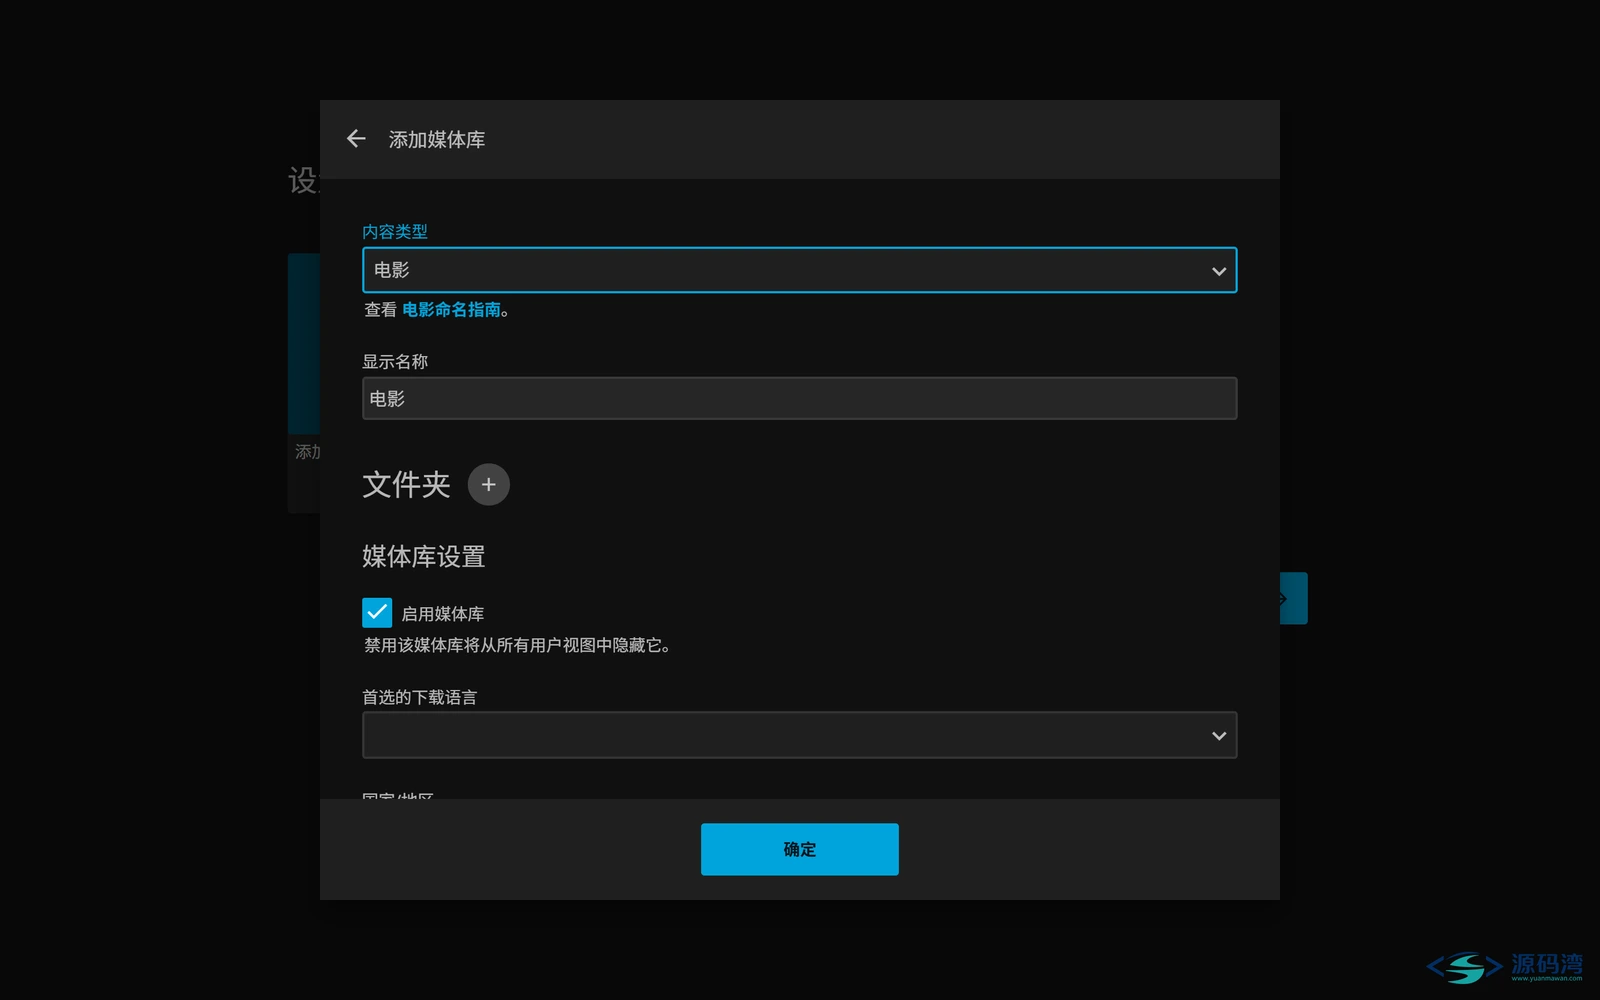This screenshot has height=1000, width=1600.
Task: Click the 添加媒体库 dialog title
Action: point(437,140)
